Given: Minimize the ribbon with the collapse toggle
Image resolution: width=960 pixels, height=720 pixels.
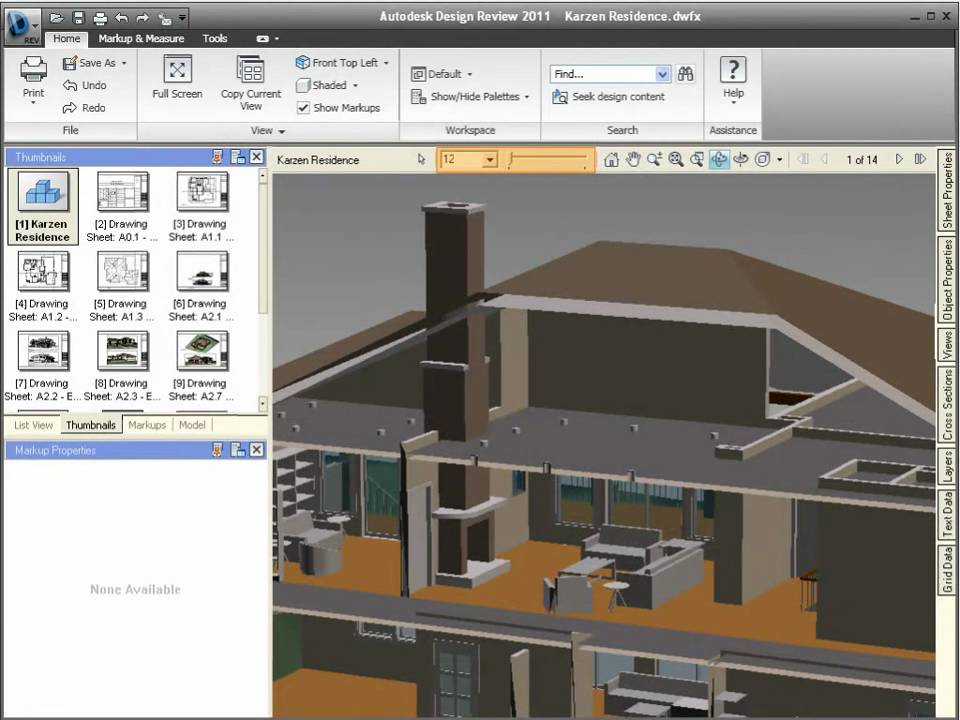Looking at the screenshot, I should 263,39.
